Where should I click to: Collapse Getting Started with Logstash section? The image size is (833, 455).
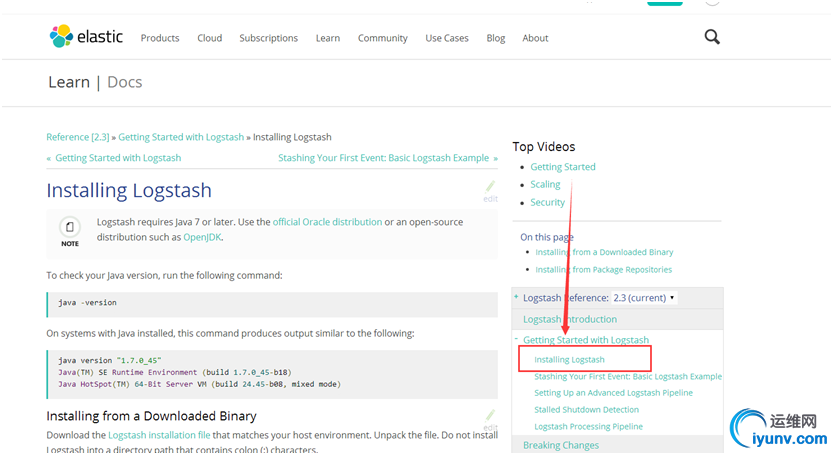517,340
